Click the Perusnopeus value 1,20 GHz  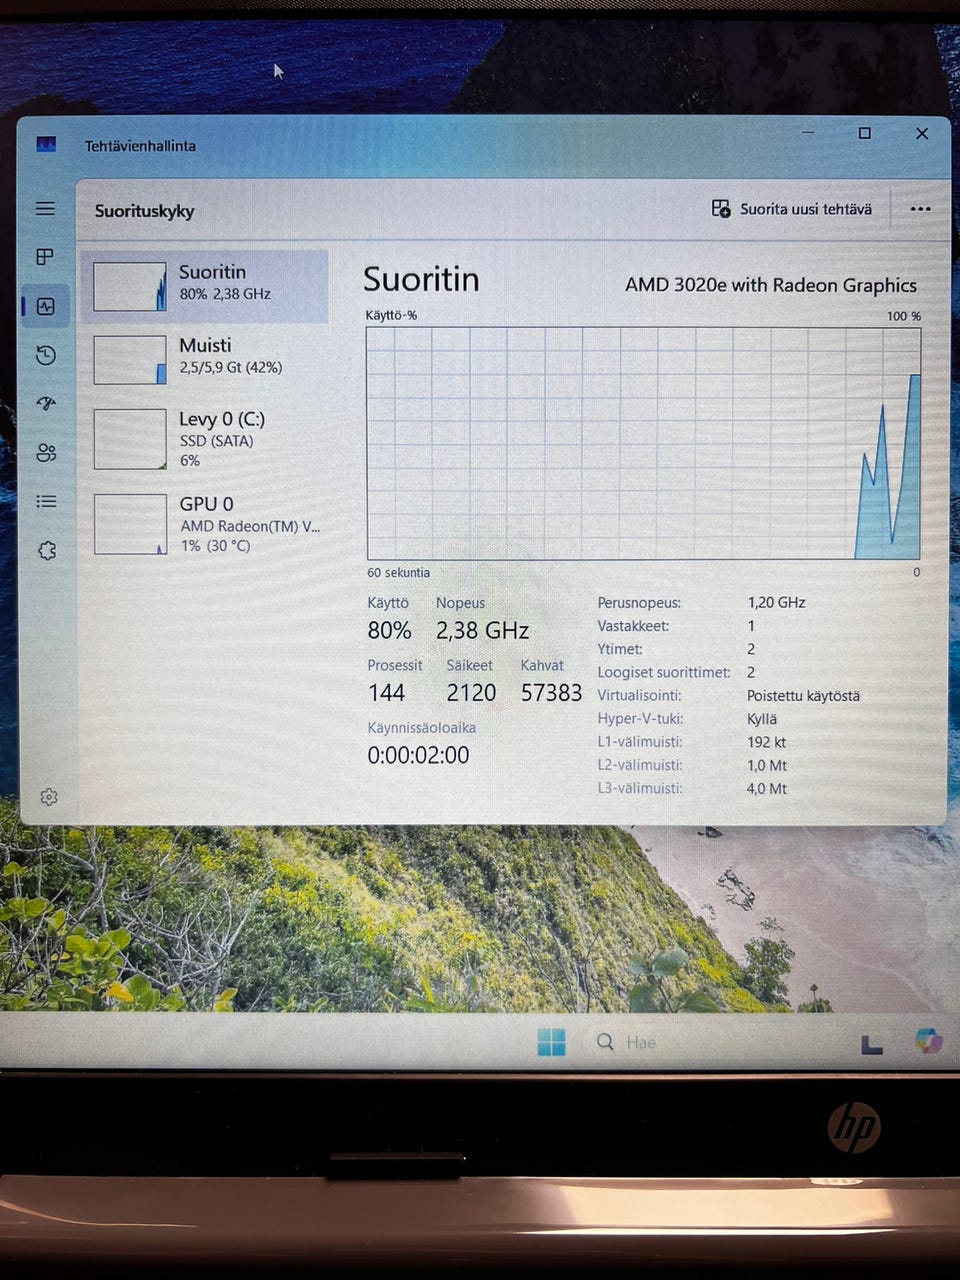(776, 602)
